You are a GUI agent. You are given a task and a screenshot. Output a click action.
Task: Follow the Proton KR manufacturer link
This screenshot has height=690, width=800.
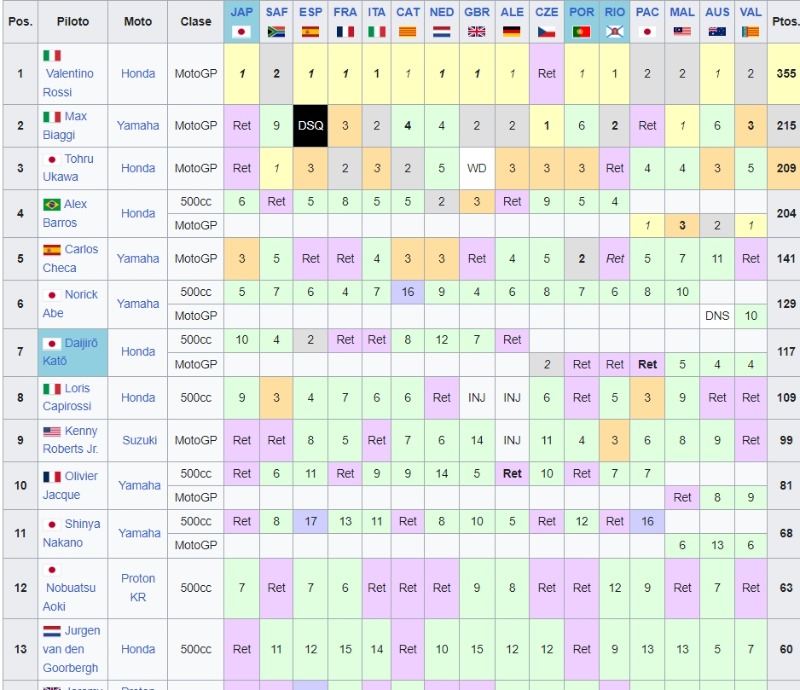[138, 587]
